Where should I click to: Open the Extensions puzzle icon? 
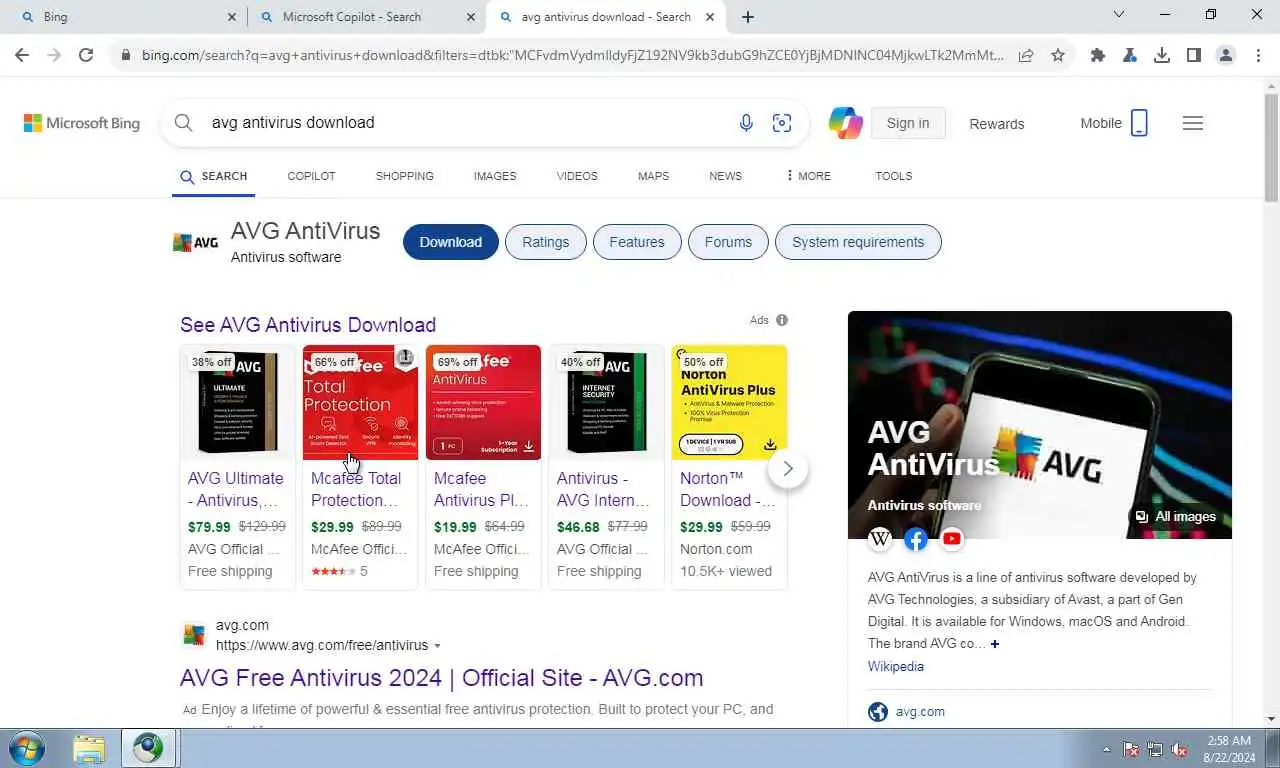point(1098,56)
